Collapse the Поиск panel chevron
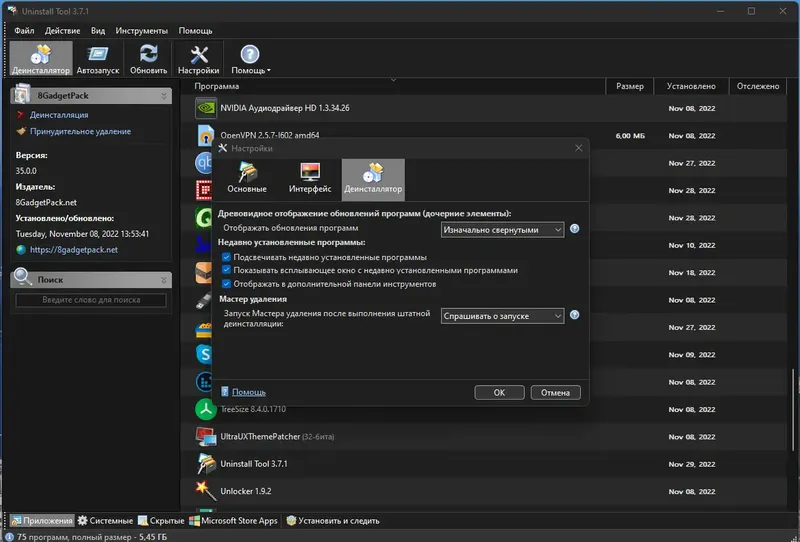The height and width of the screenshot is (542, 800). click(x=164, y=280)
